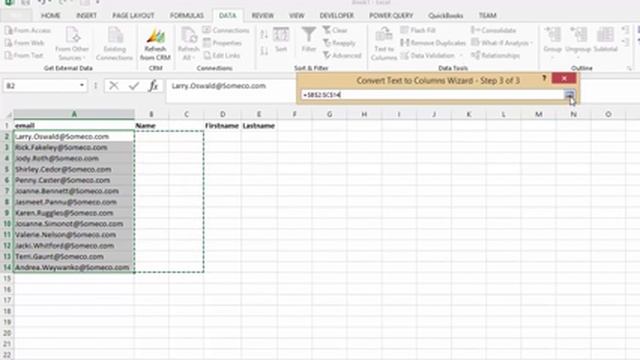Image resolution: width=640 pixels, height=360 pixels.
Task: Open the FORMULAS tab
Action: point(187,16)
